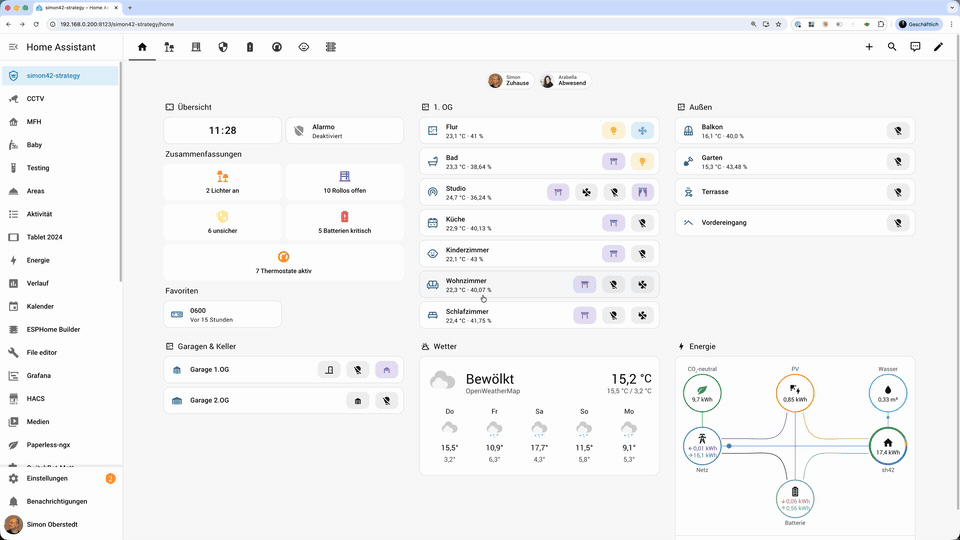Click the PV solar energy circle
The image size is (960, 540).
click(795, 393)
